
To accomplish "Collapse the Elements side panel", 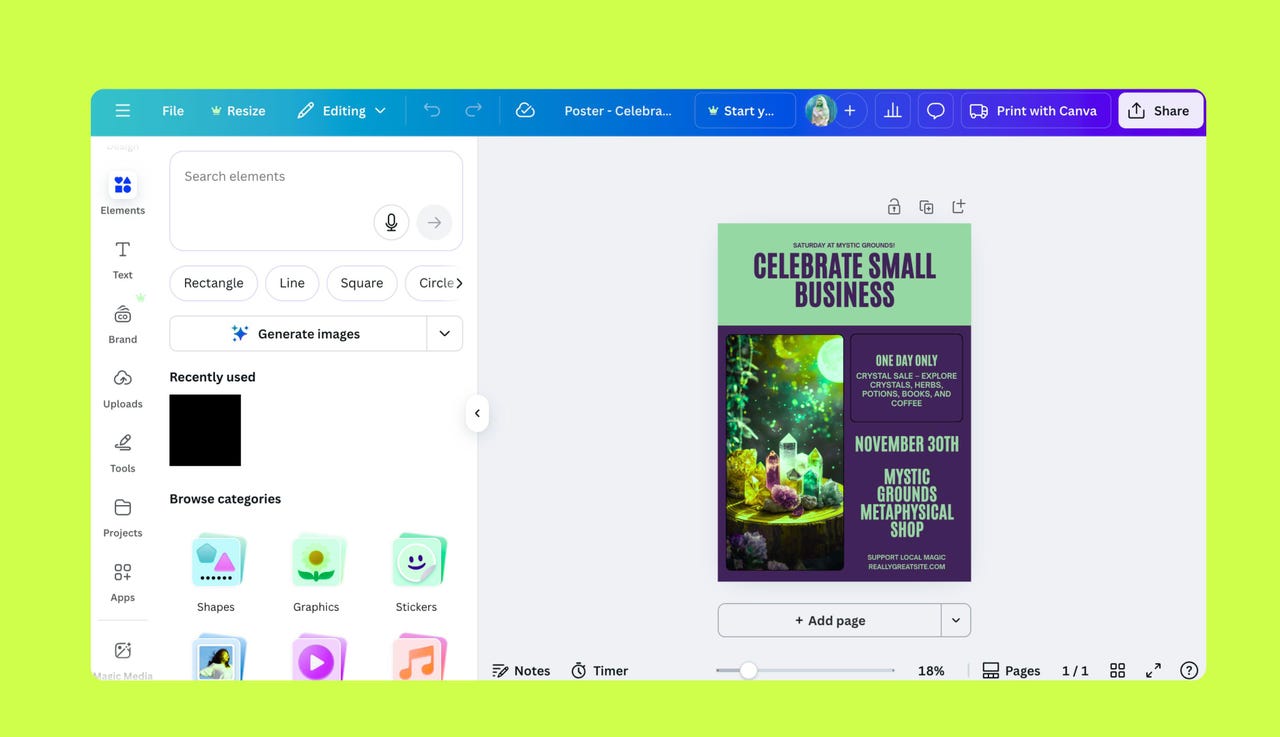I will [477, 413].
